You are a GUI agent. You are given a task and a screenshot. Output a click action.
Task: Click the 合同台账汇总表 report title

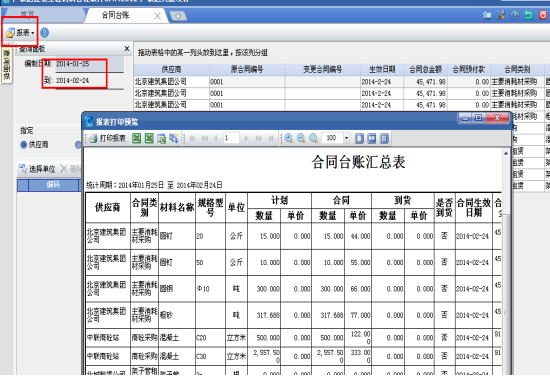coord(358,162)
